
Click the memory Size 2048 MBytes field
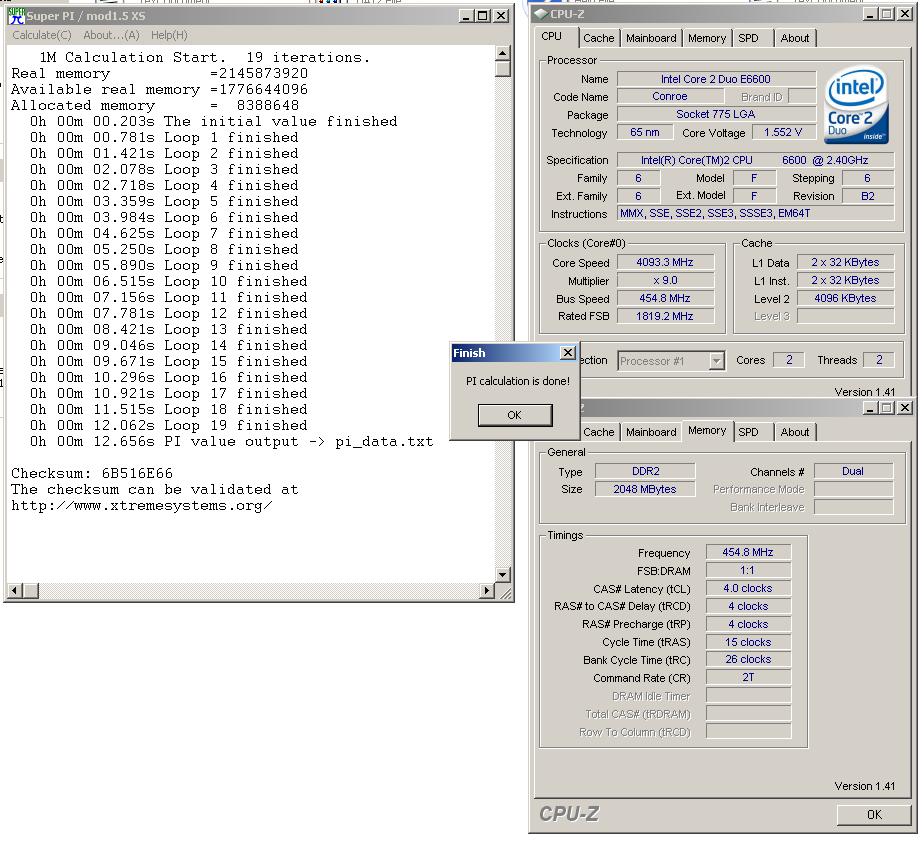(x=645, y=489)
